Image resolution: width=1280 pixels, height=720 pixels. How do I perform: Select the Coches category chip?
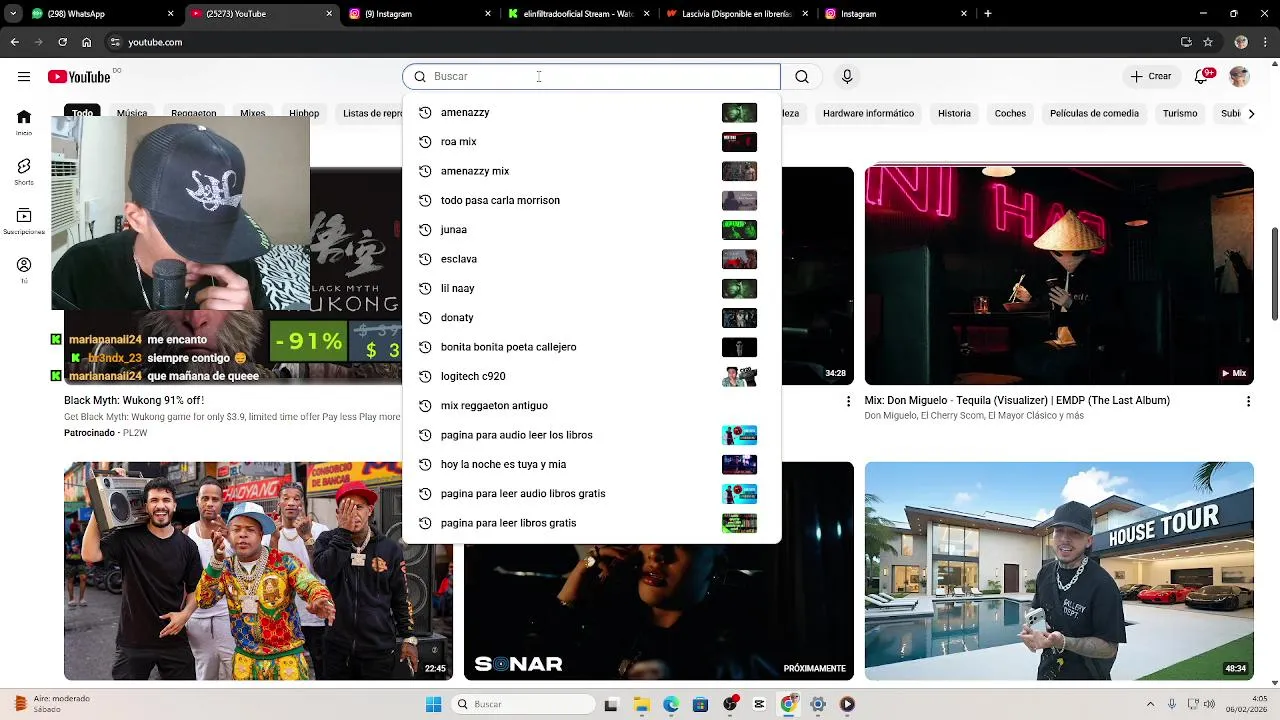[1010, 113]
